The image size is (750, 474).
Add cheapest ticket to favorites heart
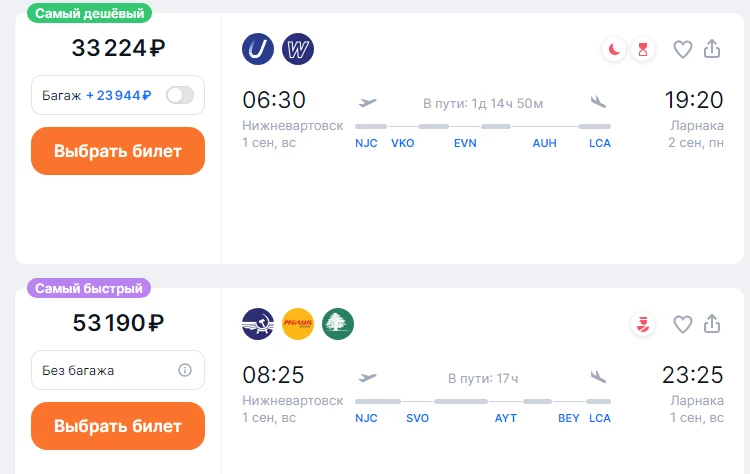[683, 49]
